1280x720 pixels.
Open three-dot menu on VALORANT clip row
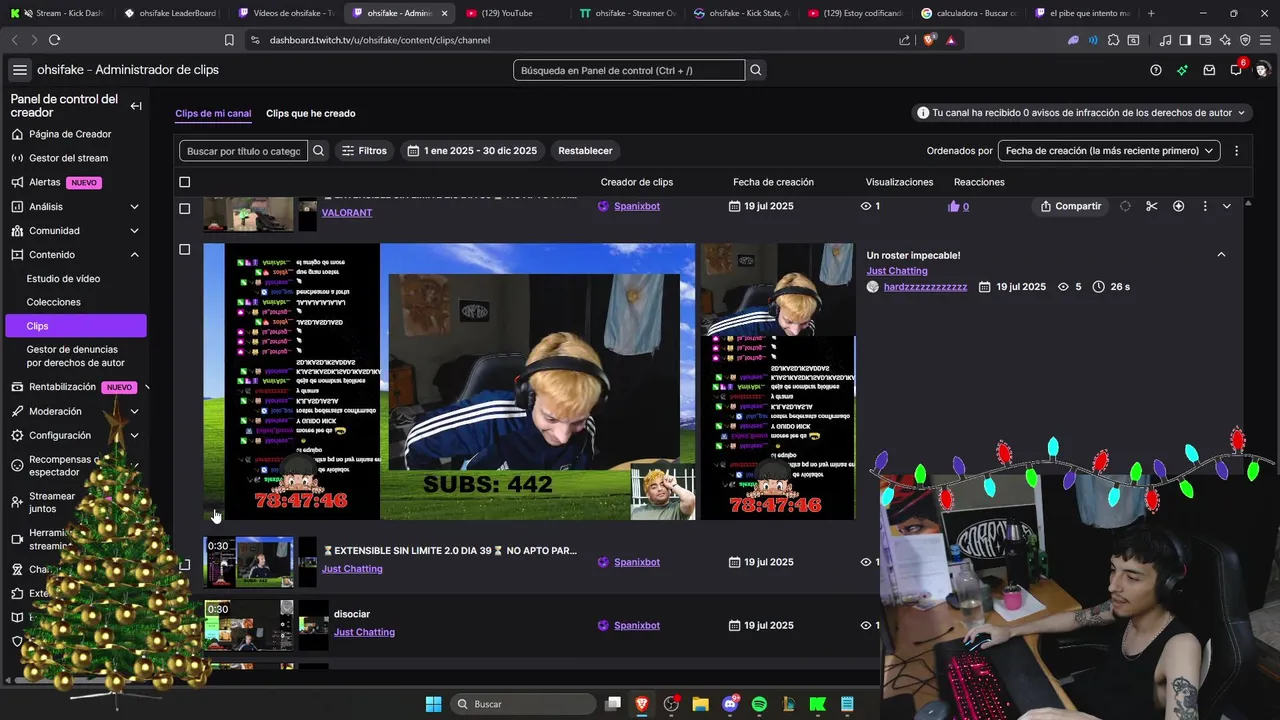pos(1205,206)
